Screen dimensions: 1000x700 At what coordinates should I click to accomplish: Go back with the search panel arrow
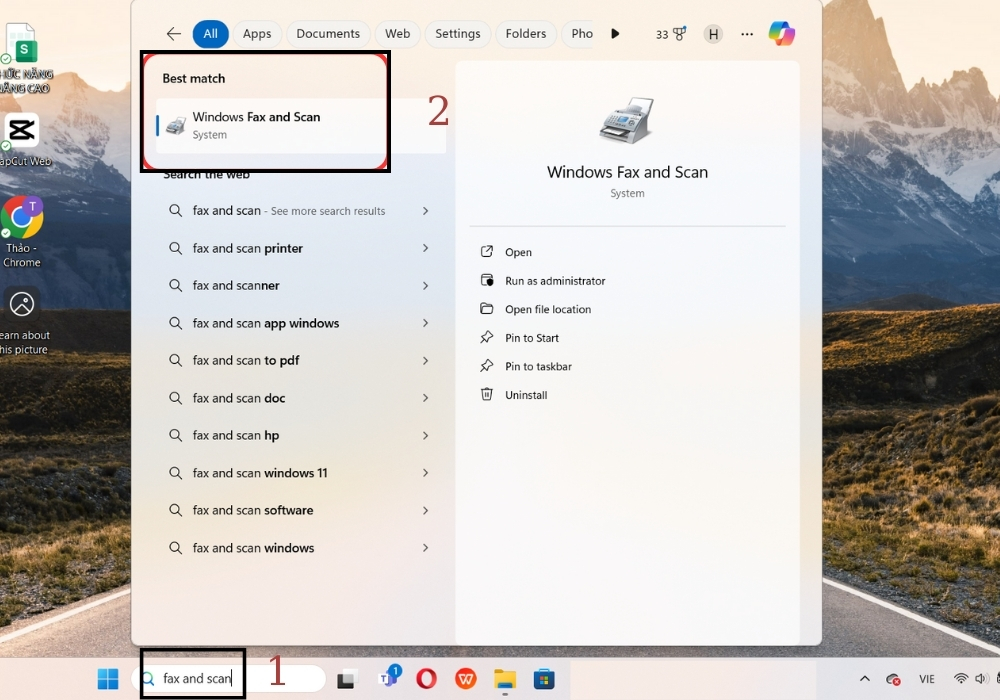[x=173, y=34]
